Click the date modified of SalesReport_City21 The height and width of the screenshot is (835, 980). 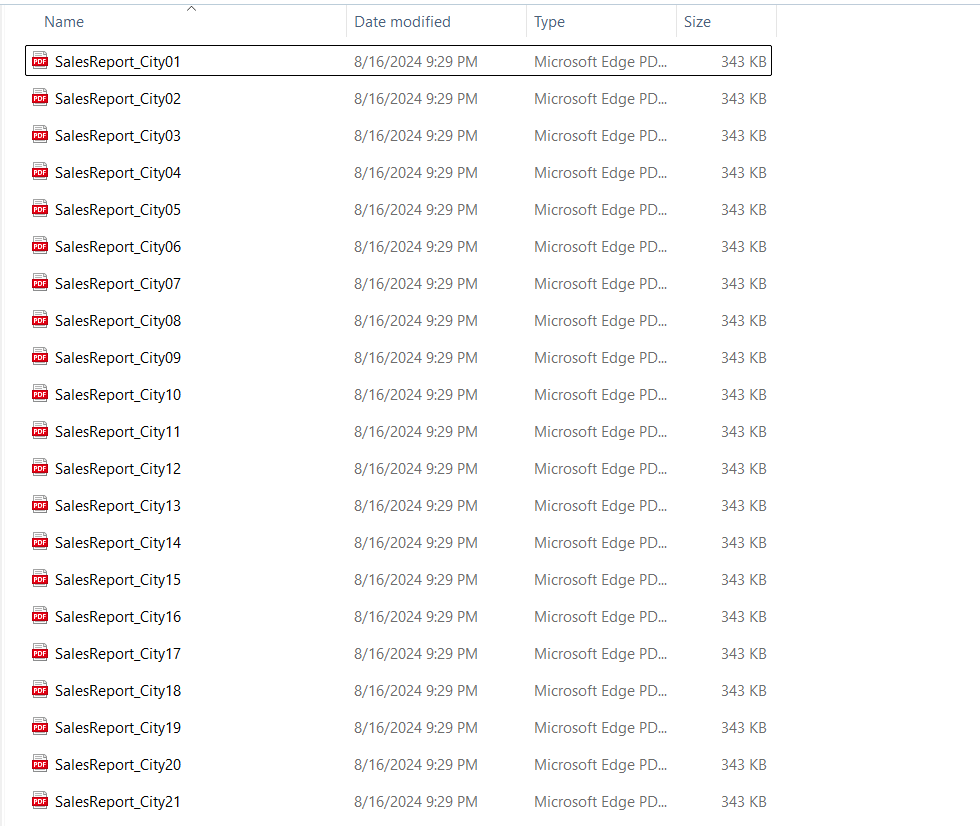pos(416,801)
